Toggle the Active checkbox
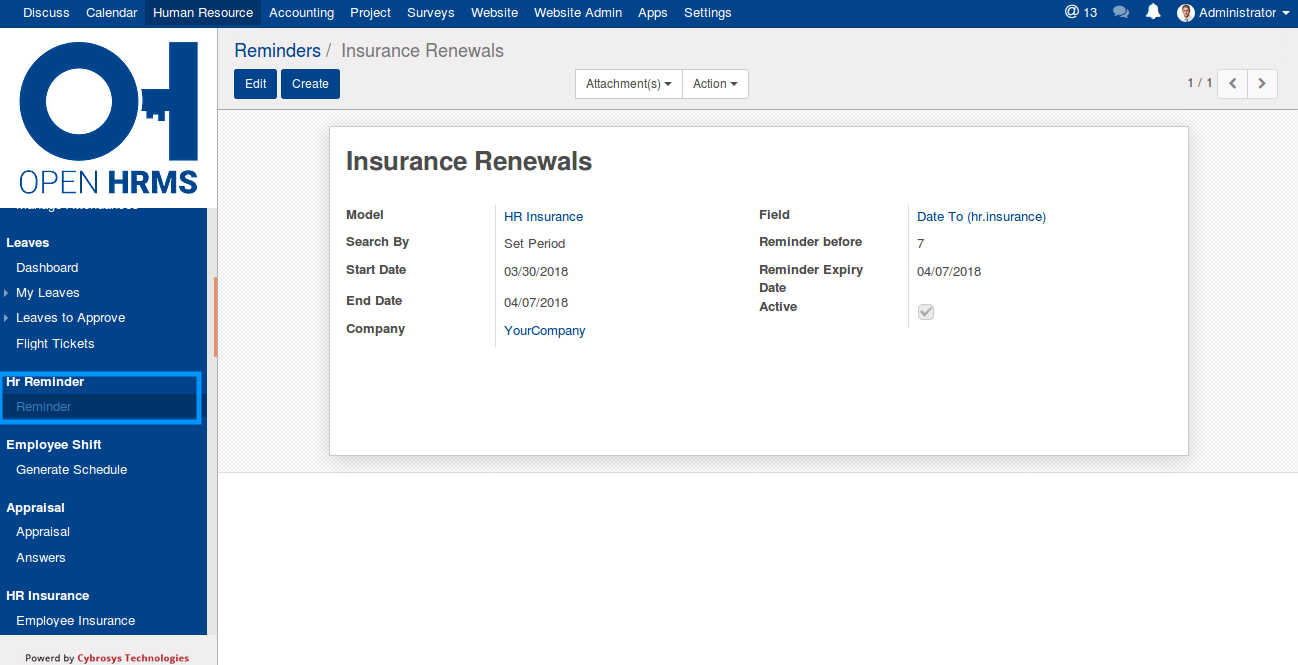The height and width of the screenshot is (665, 1298). (x=926, y=312)
